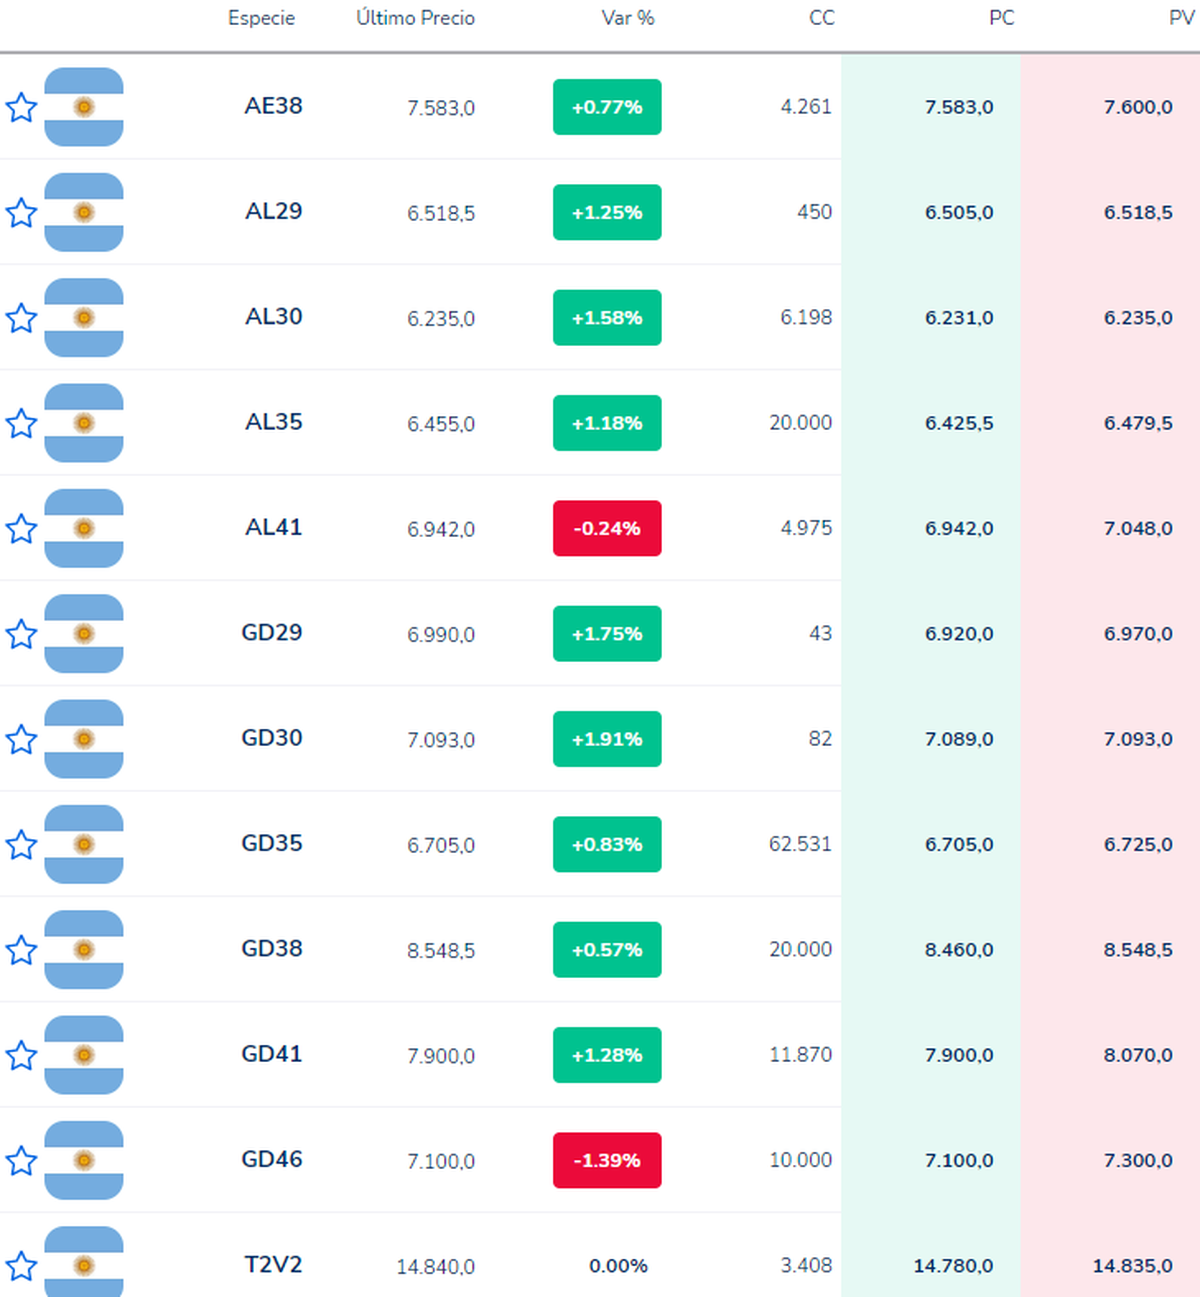Click the Argentina flag icon for AL35

(84, 423)
